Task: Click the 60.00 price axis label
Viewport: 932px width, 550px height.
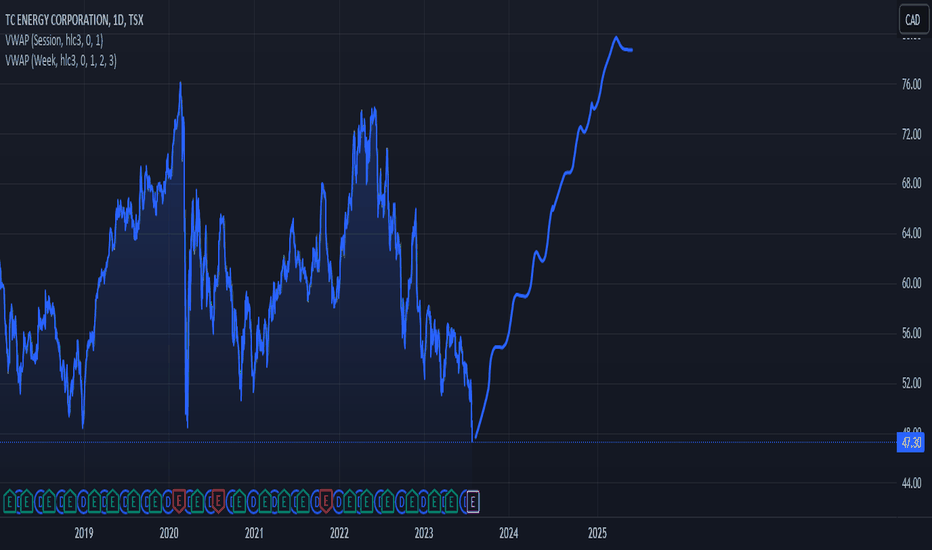Action: click(x=911, y=284)
